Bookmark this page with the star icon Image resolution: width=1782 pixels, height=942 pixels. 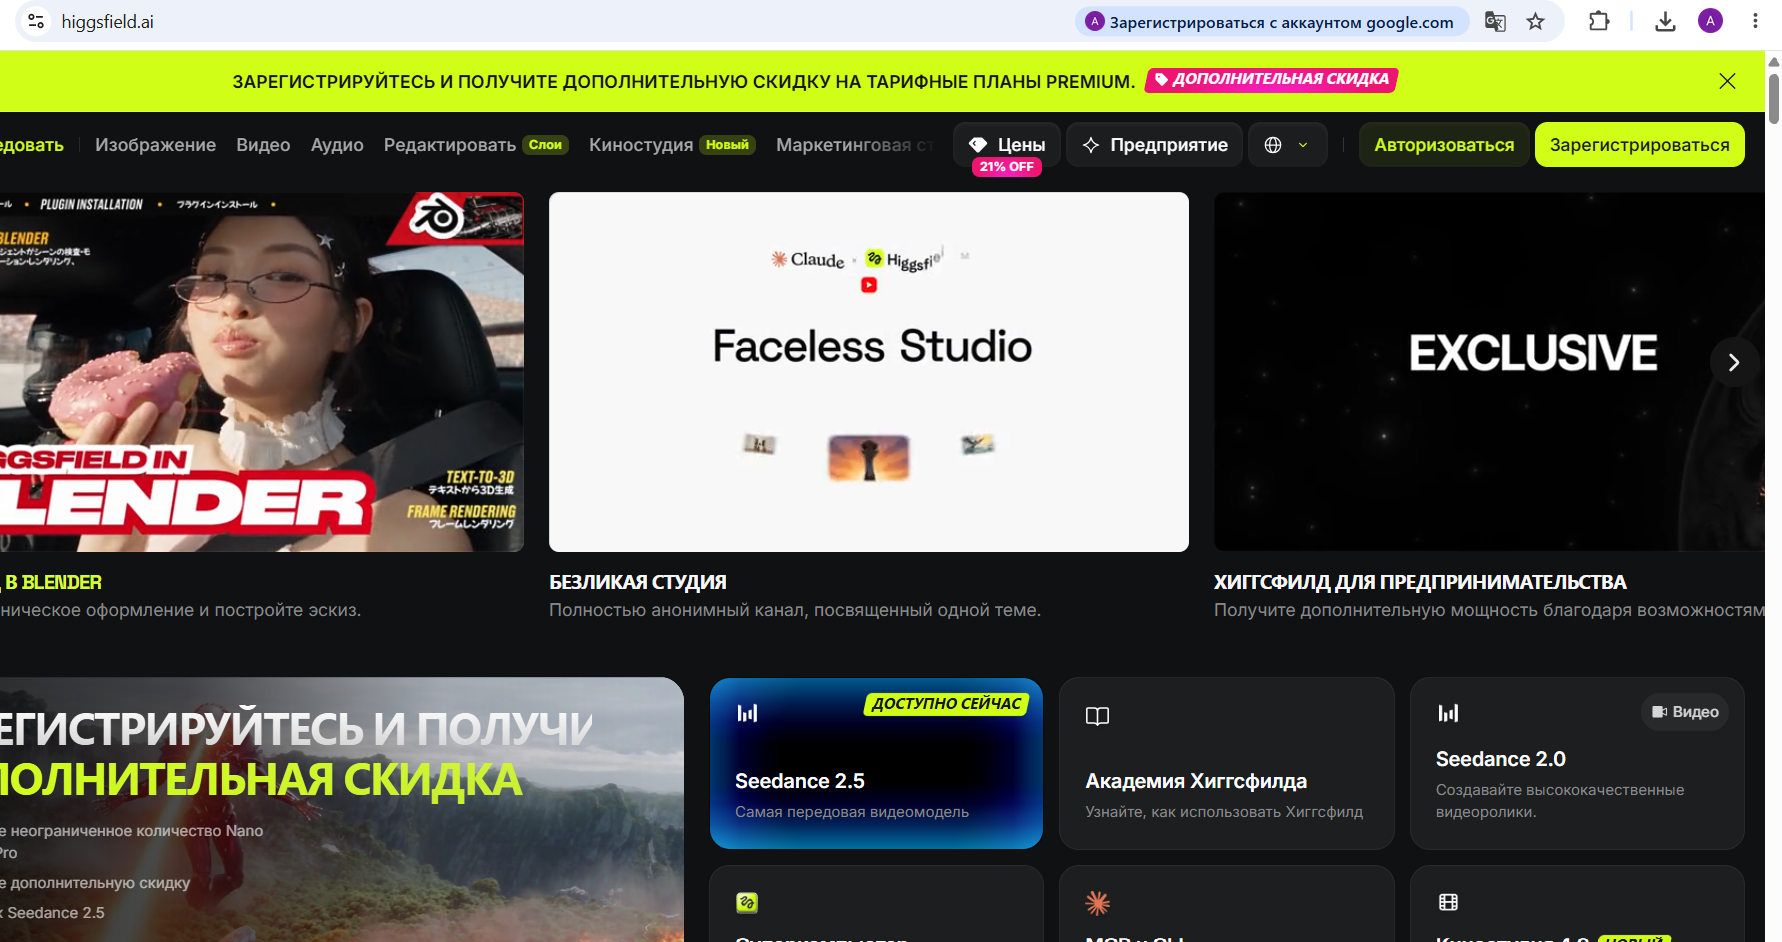click(x=1536, y=21)
